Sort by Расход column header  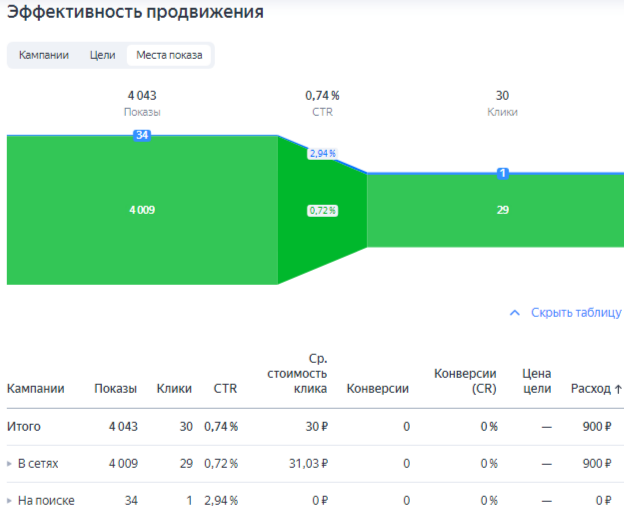[x=591, y=388]
